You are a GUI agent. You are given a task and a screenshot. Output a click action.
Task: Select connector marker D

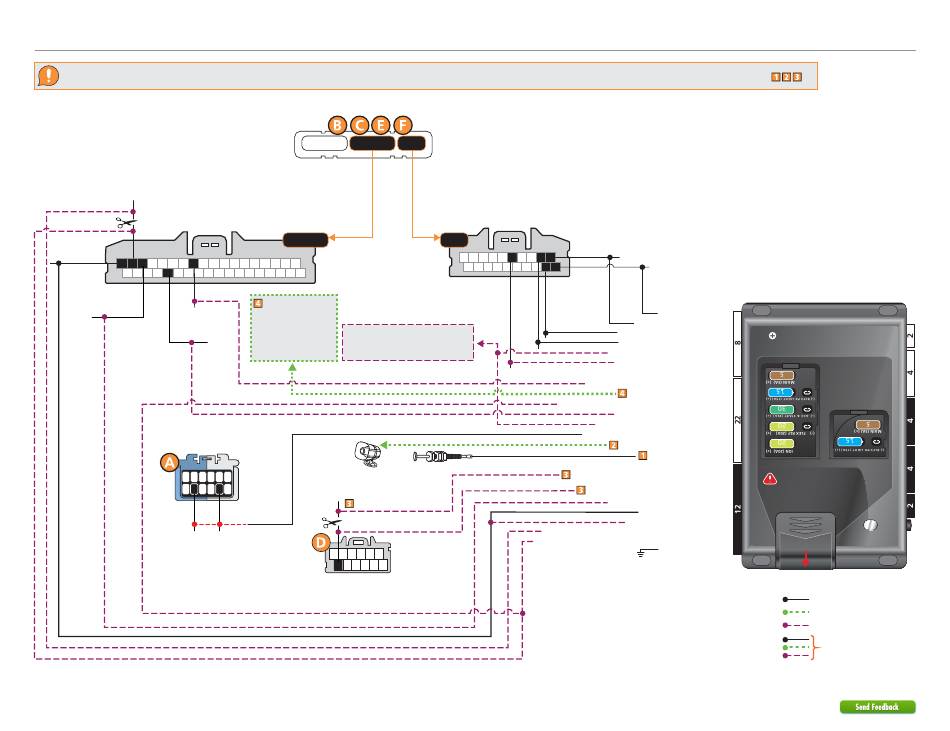[321, 542]
